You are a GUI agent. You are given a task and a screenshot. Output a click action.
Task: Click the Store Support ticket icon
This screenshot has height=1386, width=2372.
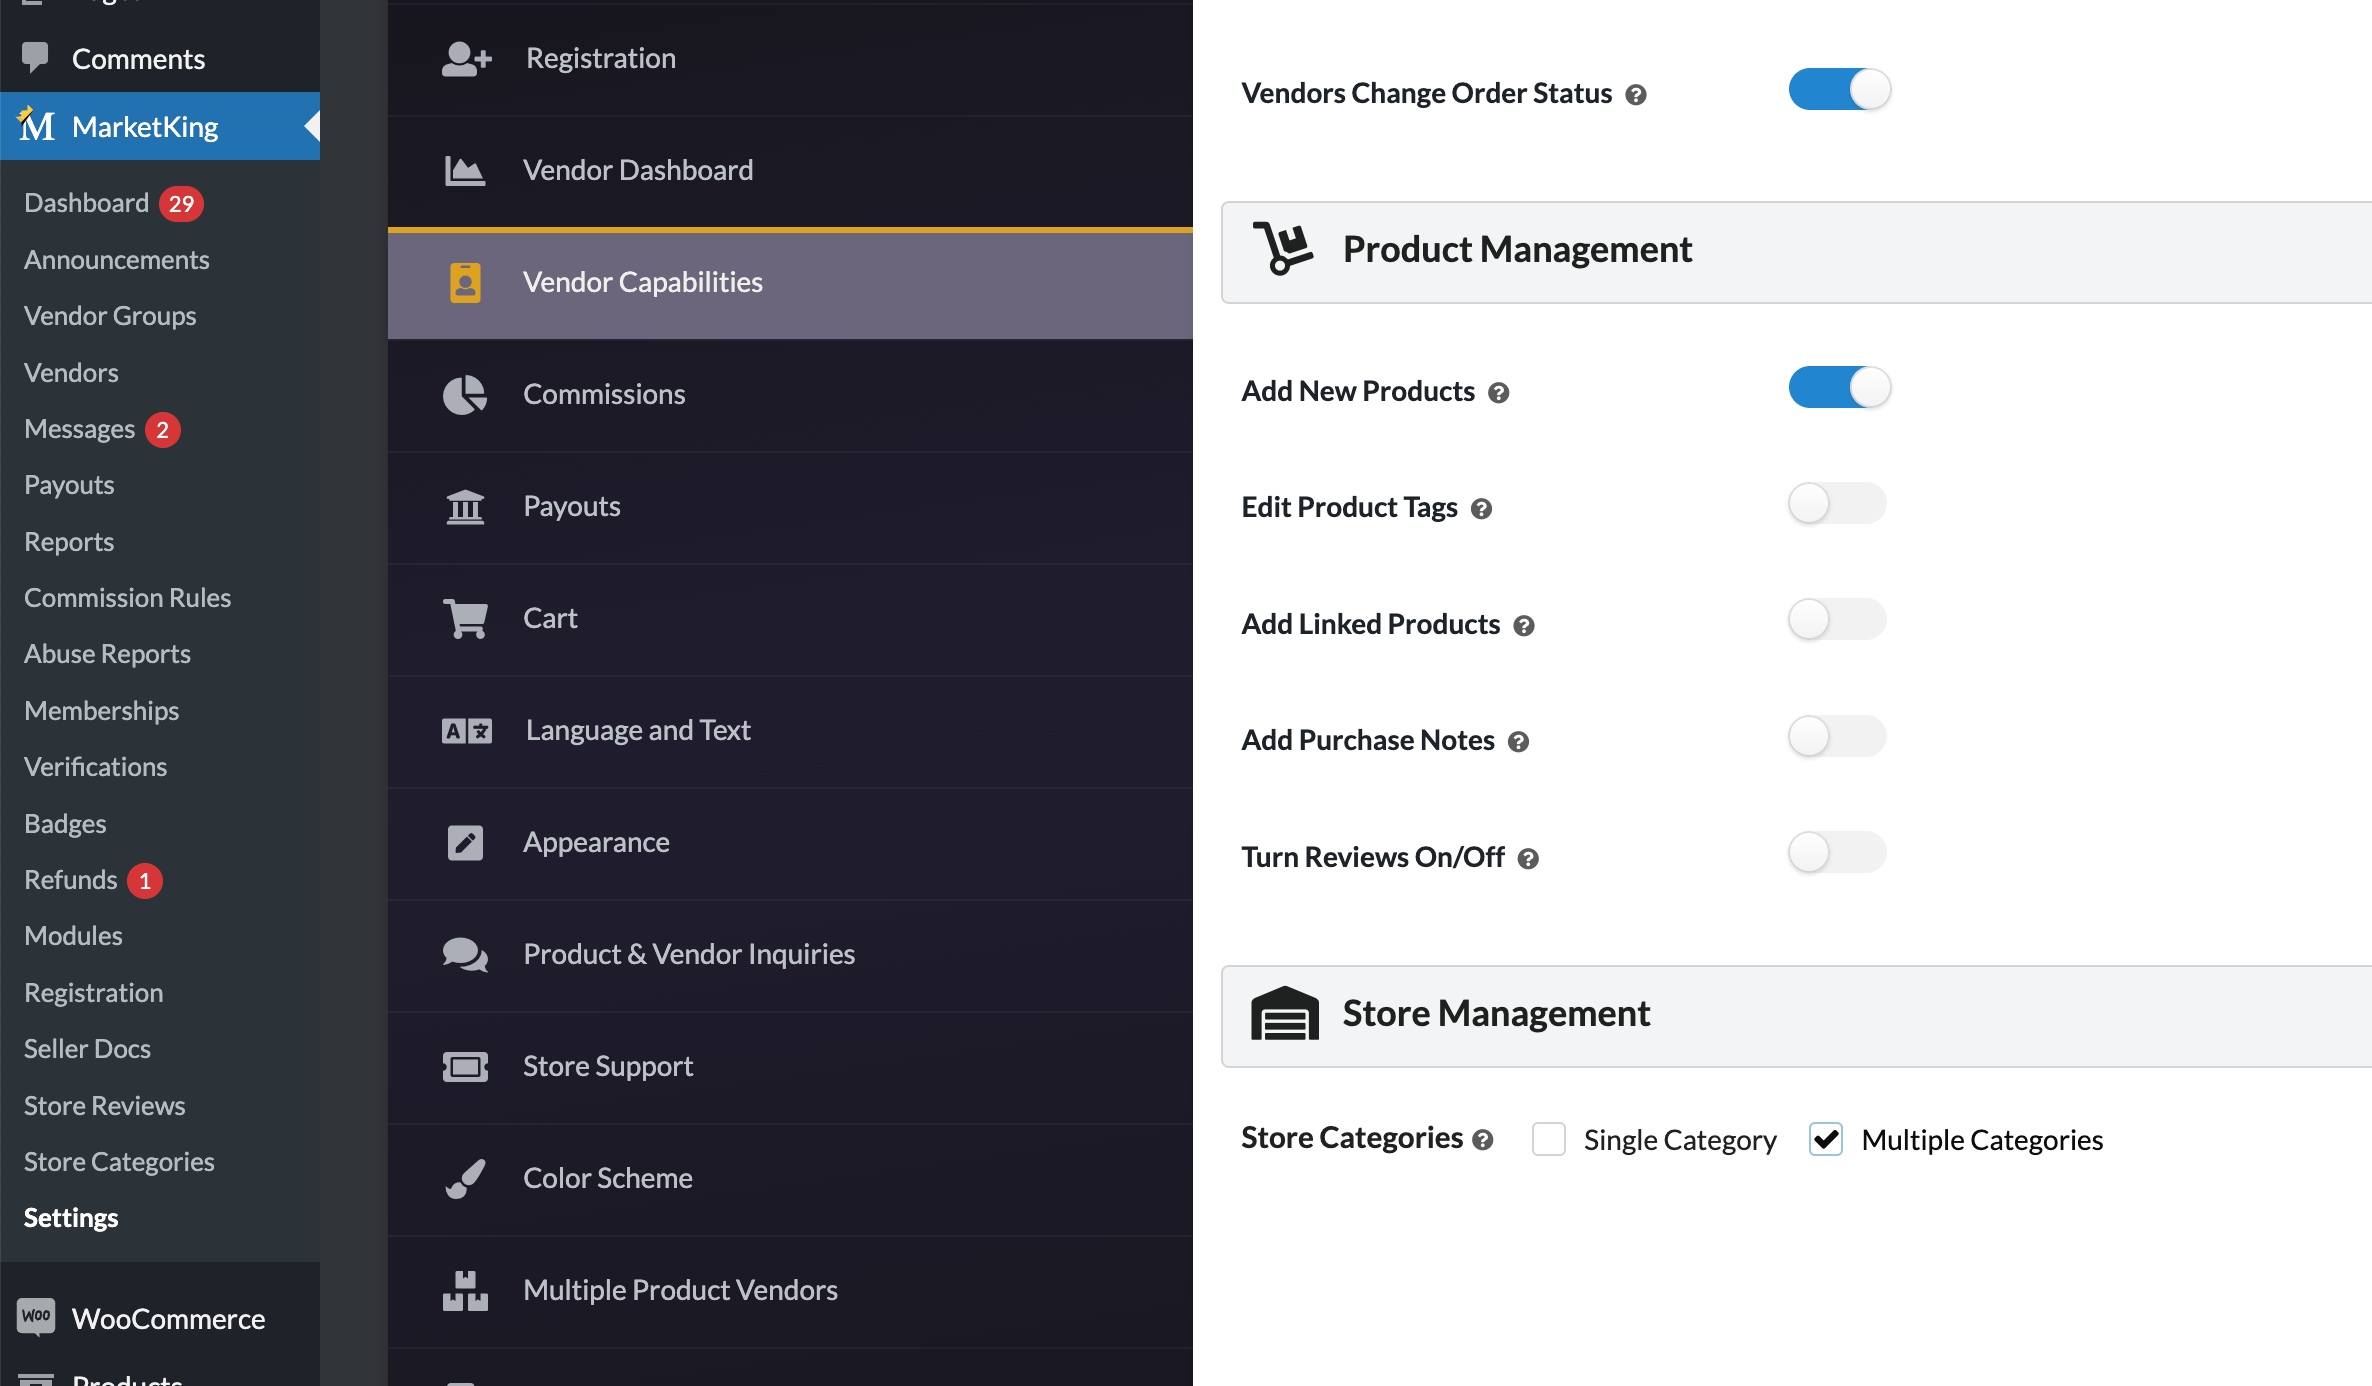(x=465, y=1067)
